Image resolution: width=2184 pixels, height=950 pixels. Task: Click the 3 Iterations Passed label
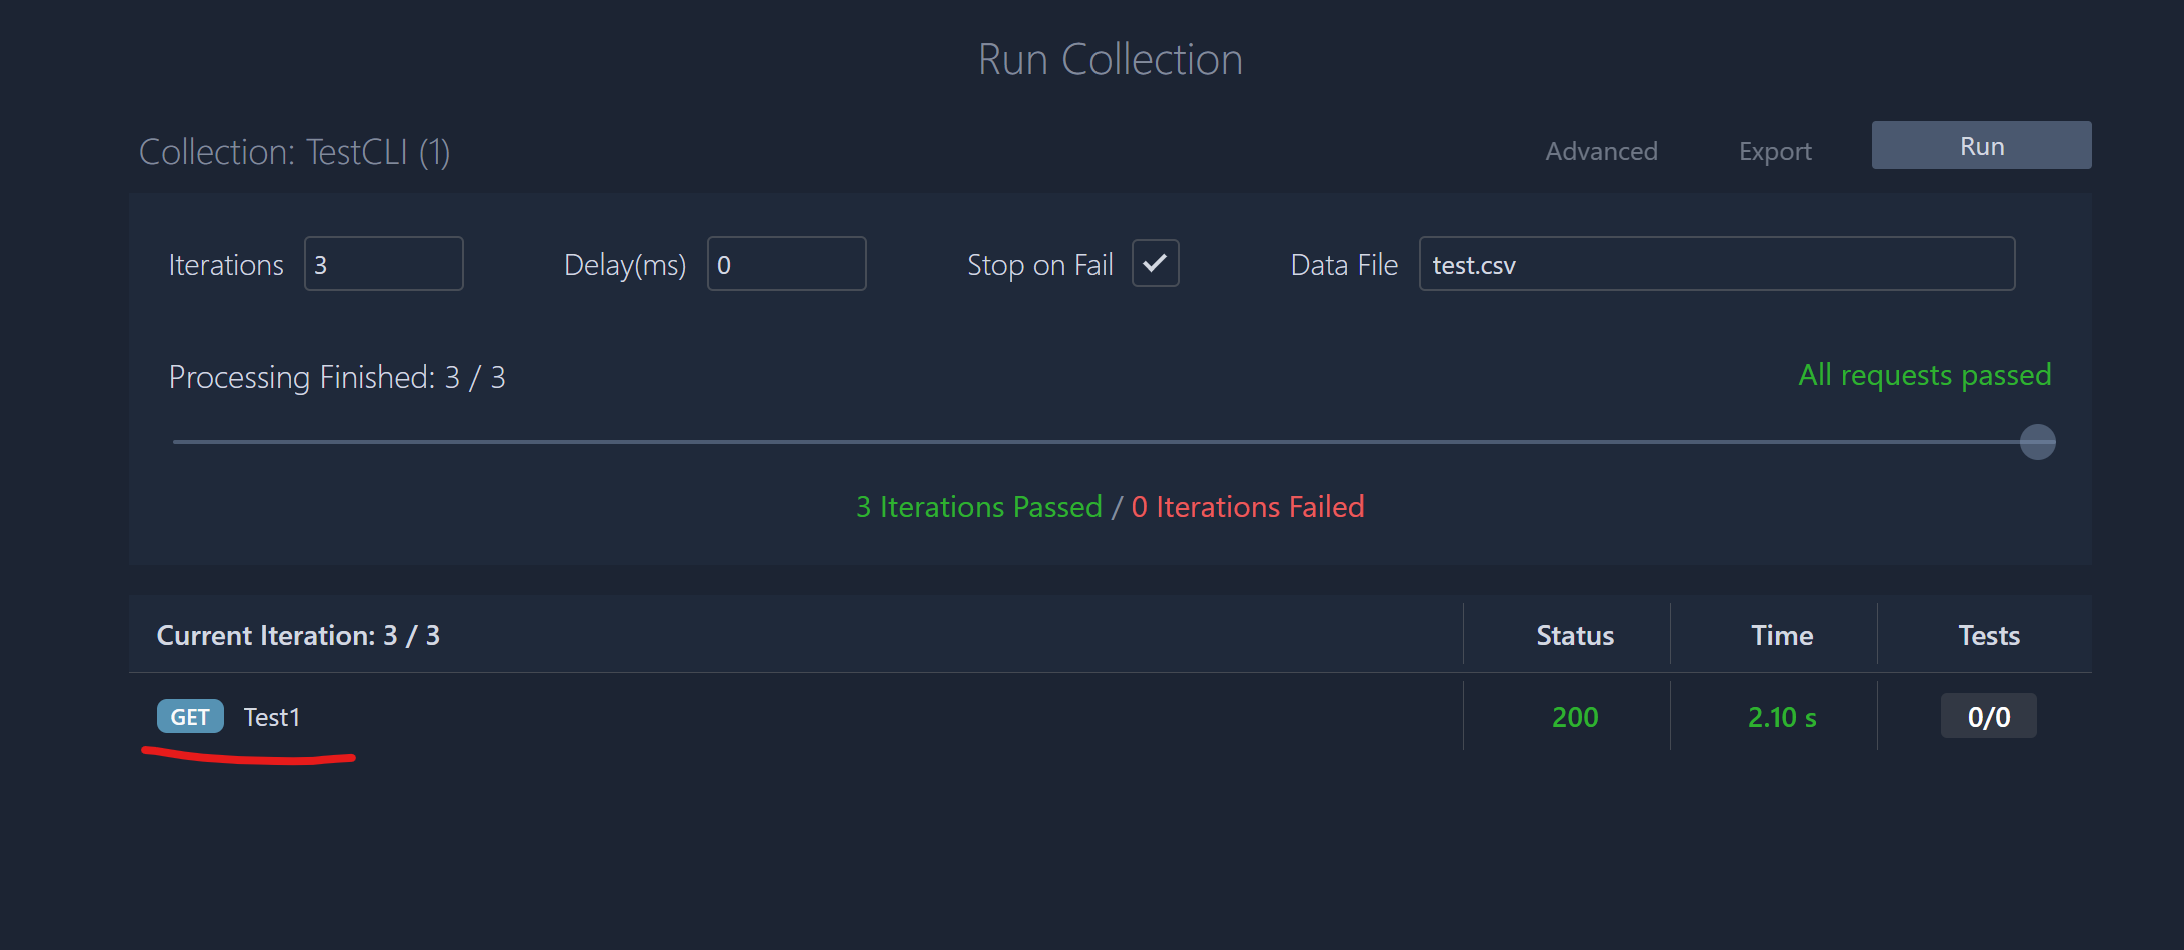point(978,506)
